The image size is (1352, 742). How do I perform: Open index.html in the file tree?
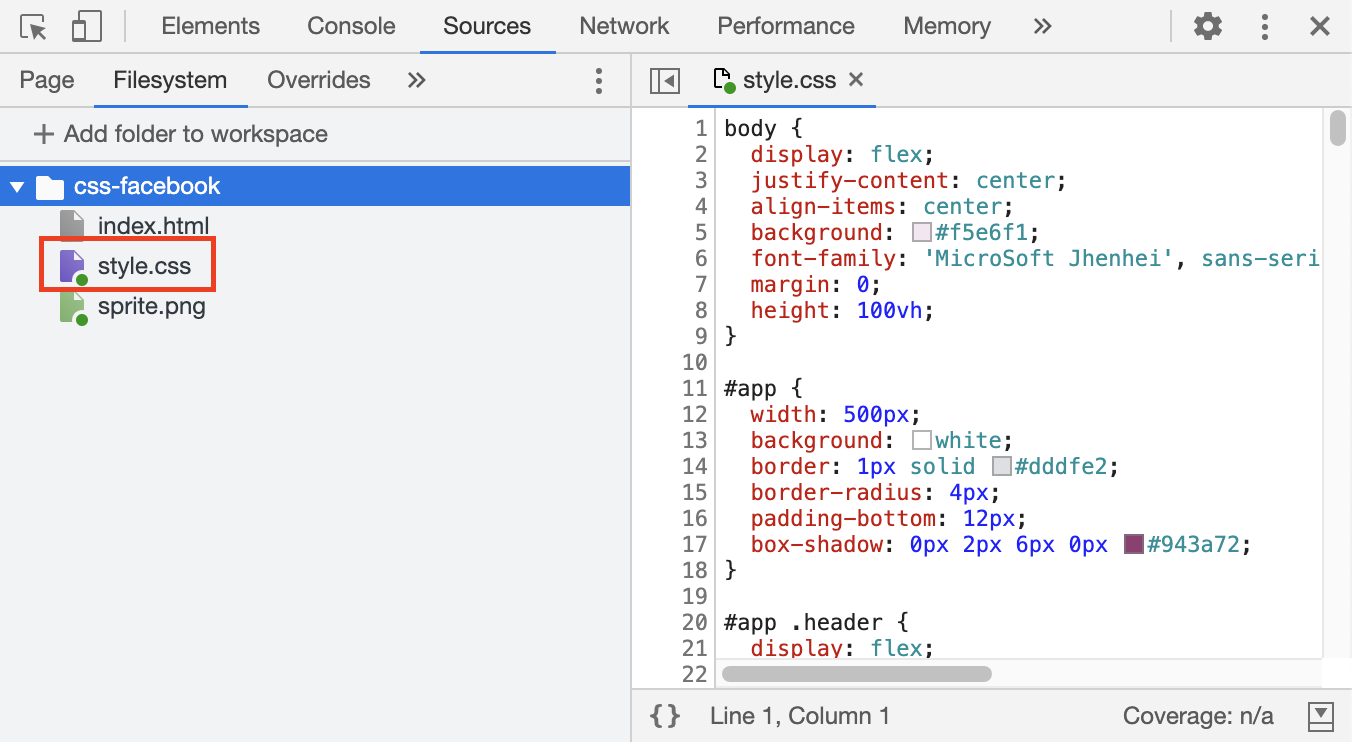click(154, 226)
